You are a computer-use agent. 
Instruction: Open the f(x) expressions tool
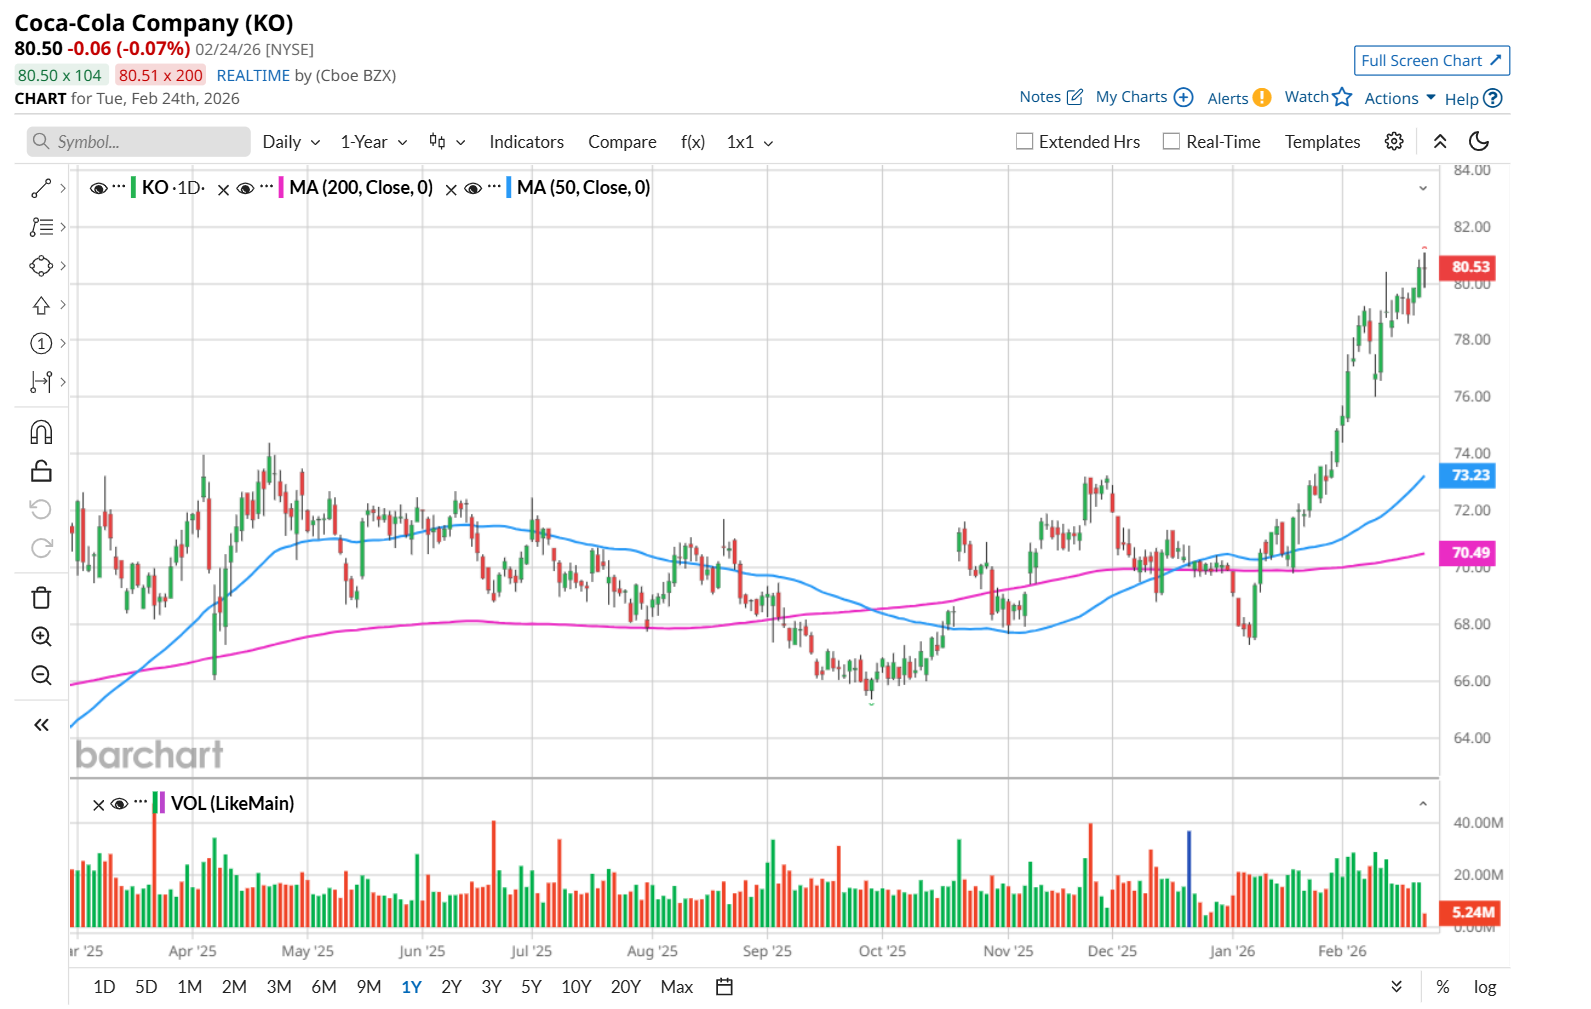point(693,142)
